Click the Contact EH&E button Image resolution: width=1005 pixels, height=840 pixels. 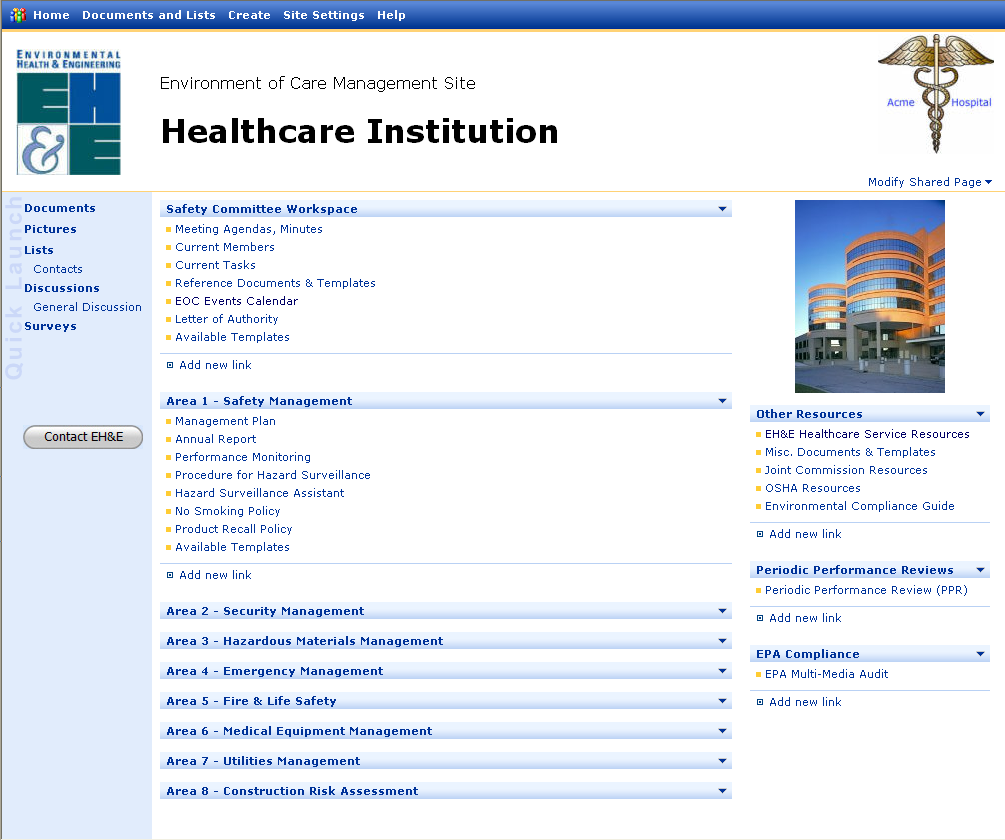point(83,437)
